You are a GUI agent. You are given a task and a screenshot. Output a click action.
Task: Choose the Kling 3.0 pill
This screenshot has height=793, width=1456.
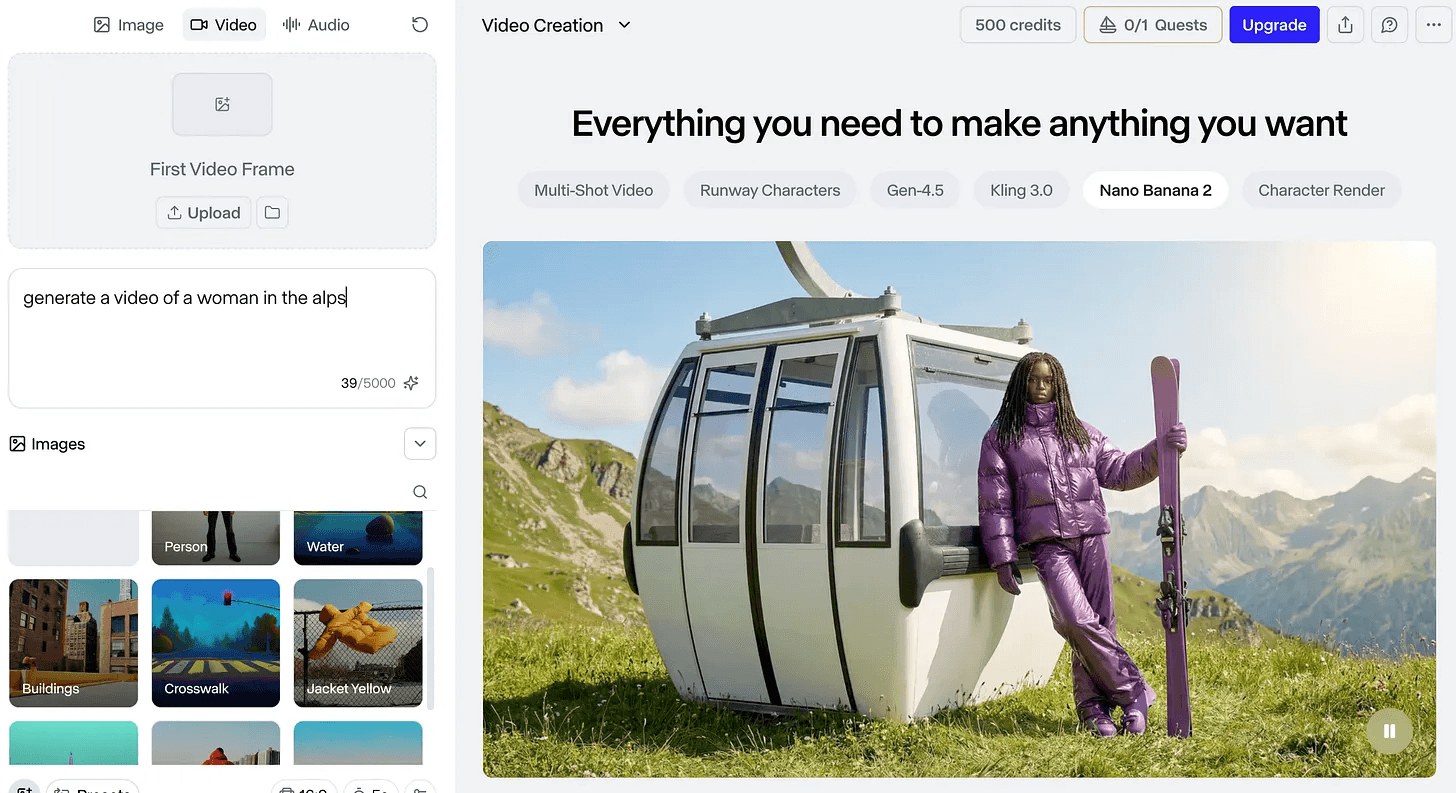click(x=1021, y=190)
